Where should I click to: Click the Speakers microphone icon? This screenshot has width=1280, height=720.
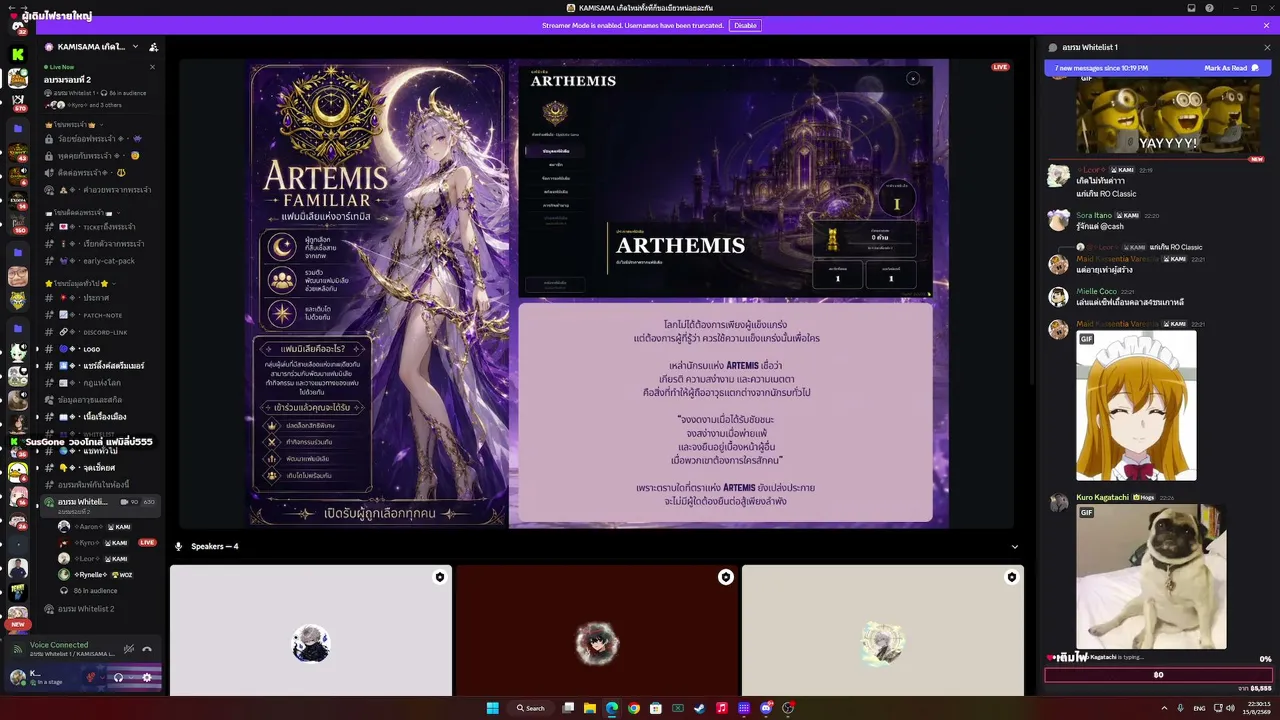coord(179,547)
